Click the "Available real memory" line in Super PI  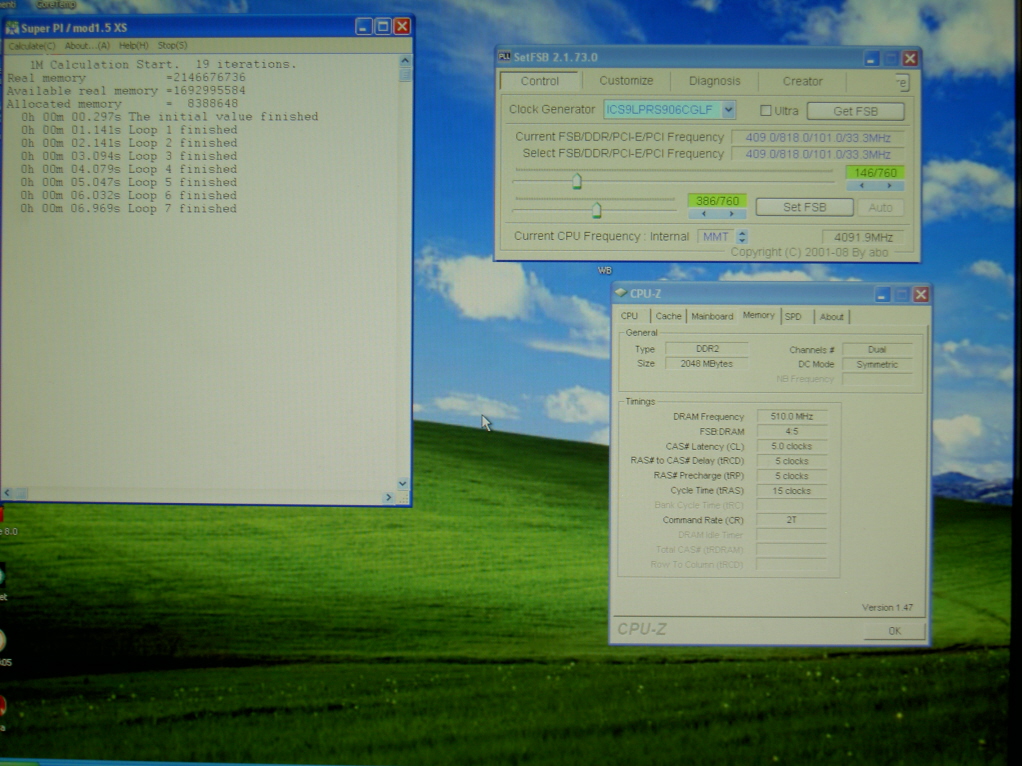(x=126, y=91)
